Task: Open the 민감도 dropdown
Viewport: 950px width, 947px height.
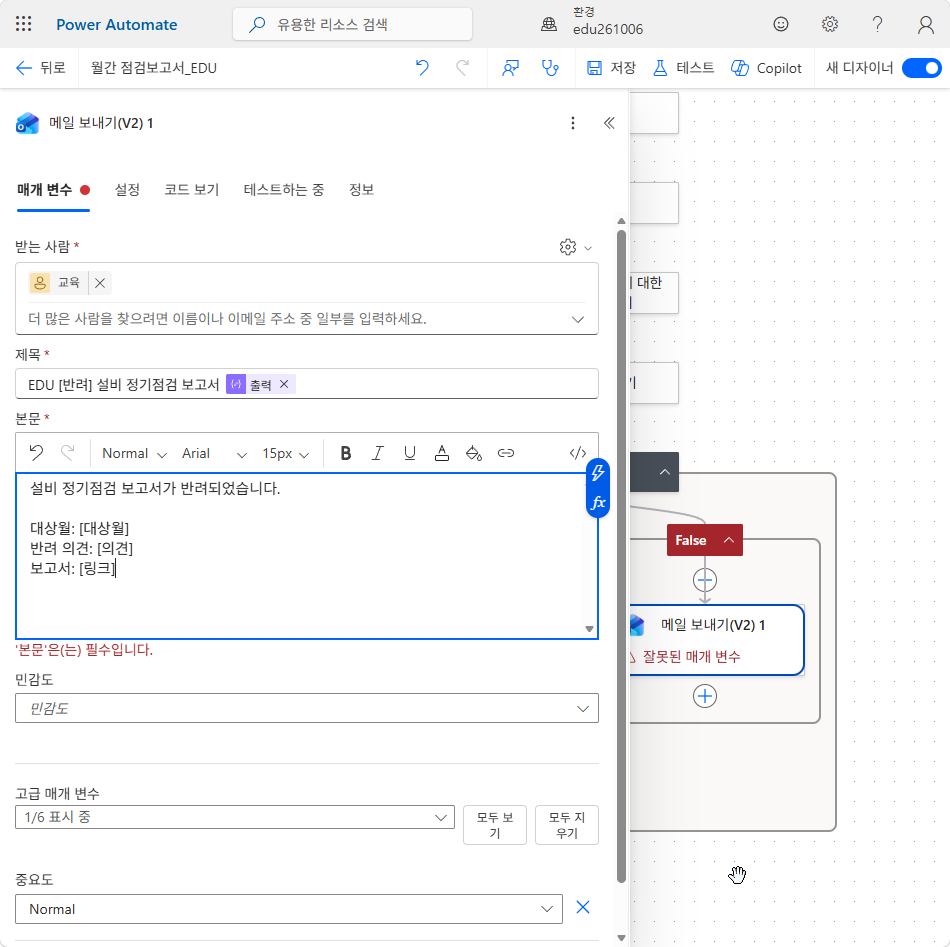Action: 307,708
